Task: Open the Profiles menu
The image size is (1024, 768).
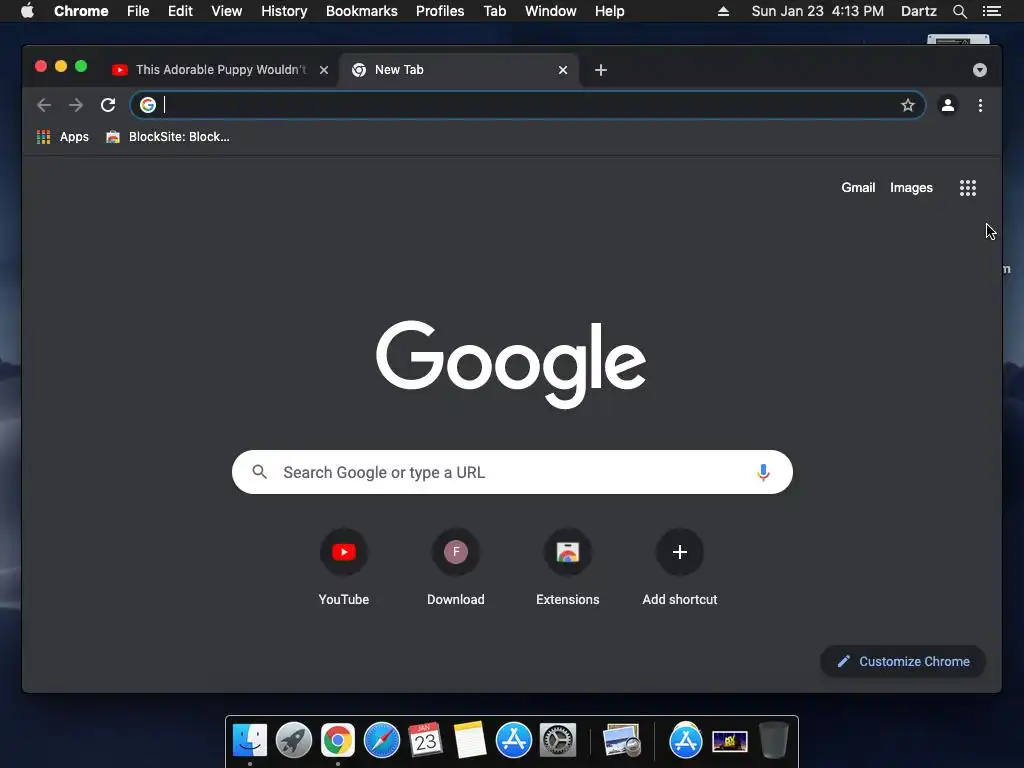Action: pos(440,11)
